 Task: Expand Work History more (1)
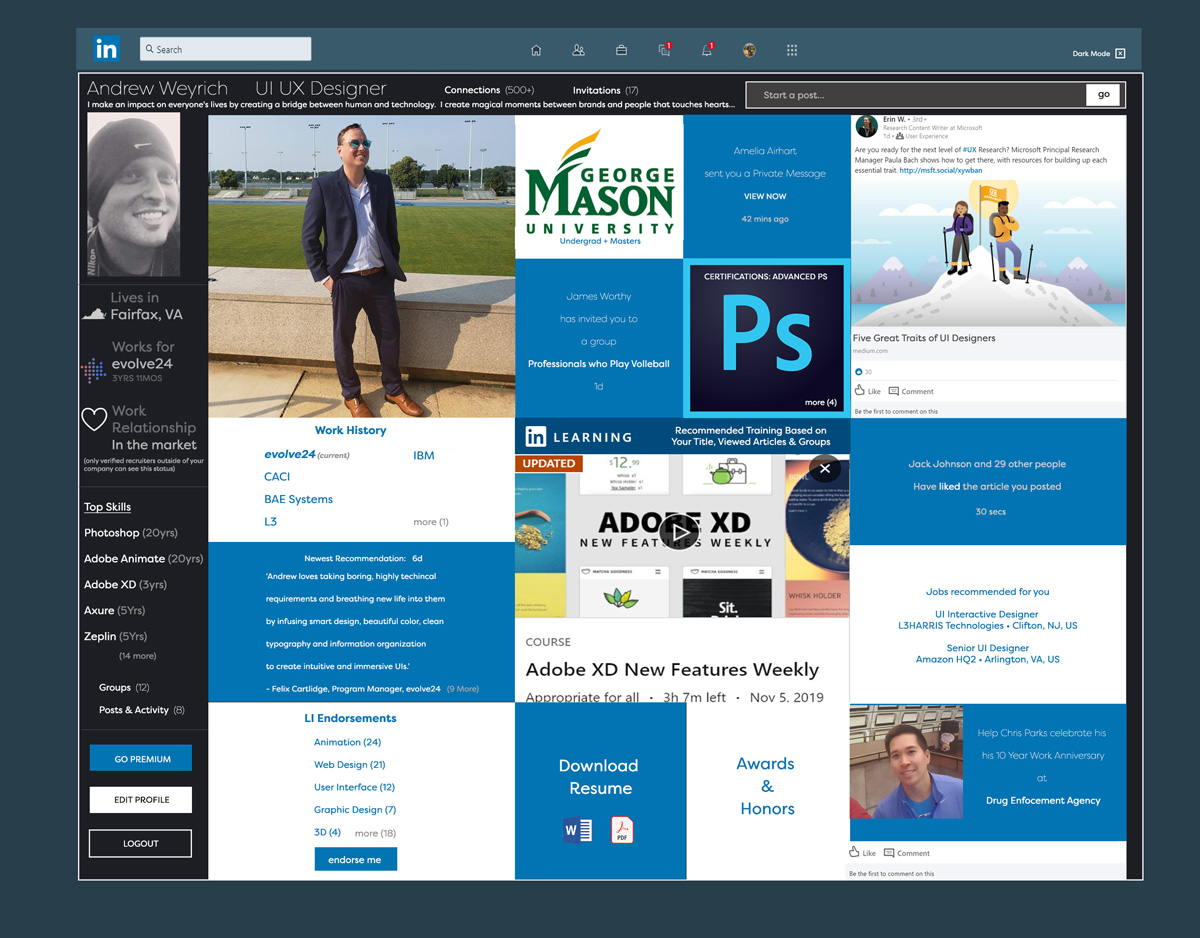pyautogui.click(x=431, y=522)
